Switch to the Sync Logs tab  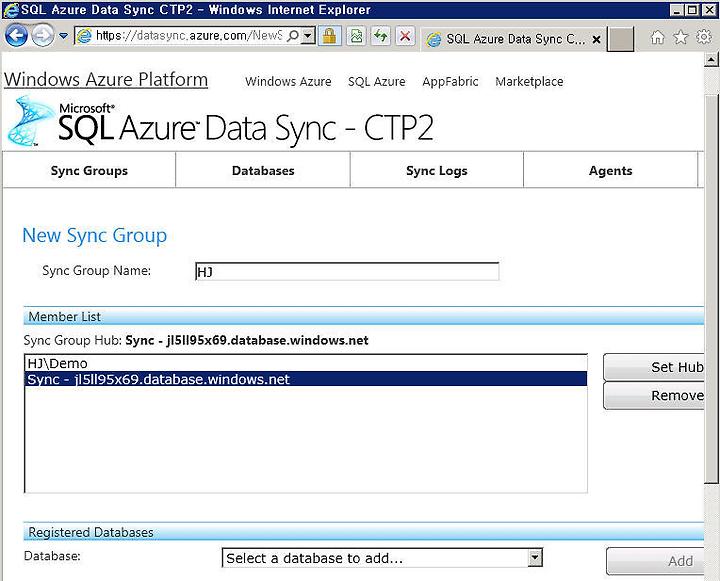click(x=436, y=170)
